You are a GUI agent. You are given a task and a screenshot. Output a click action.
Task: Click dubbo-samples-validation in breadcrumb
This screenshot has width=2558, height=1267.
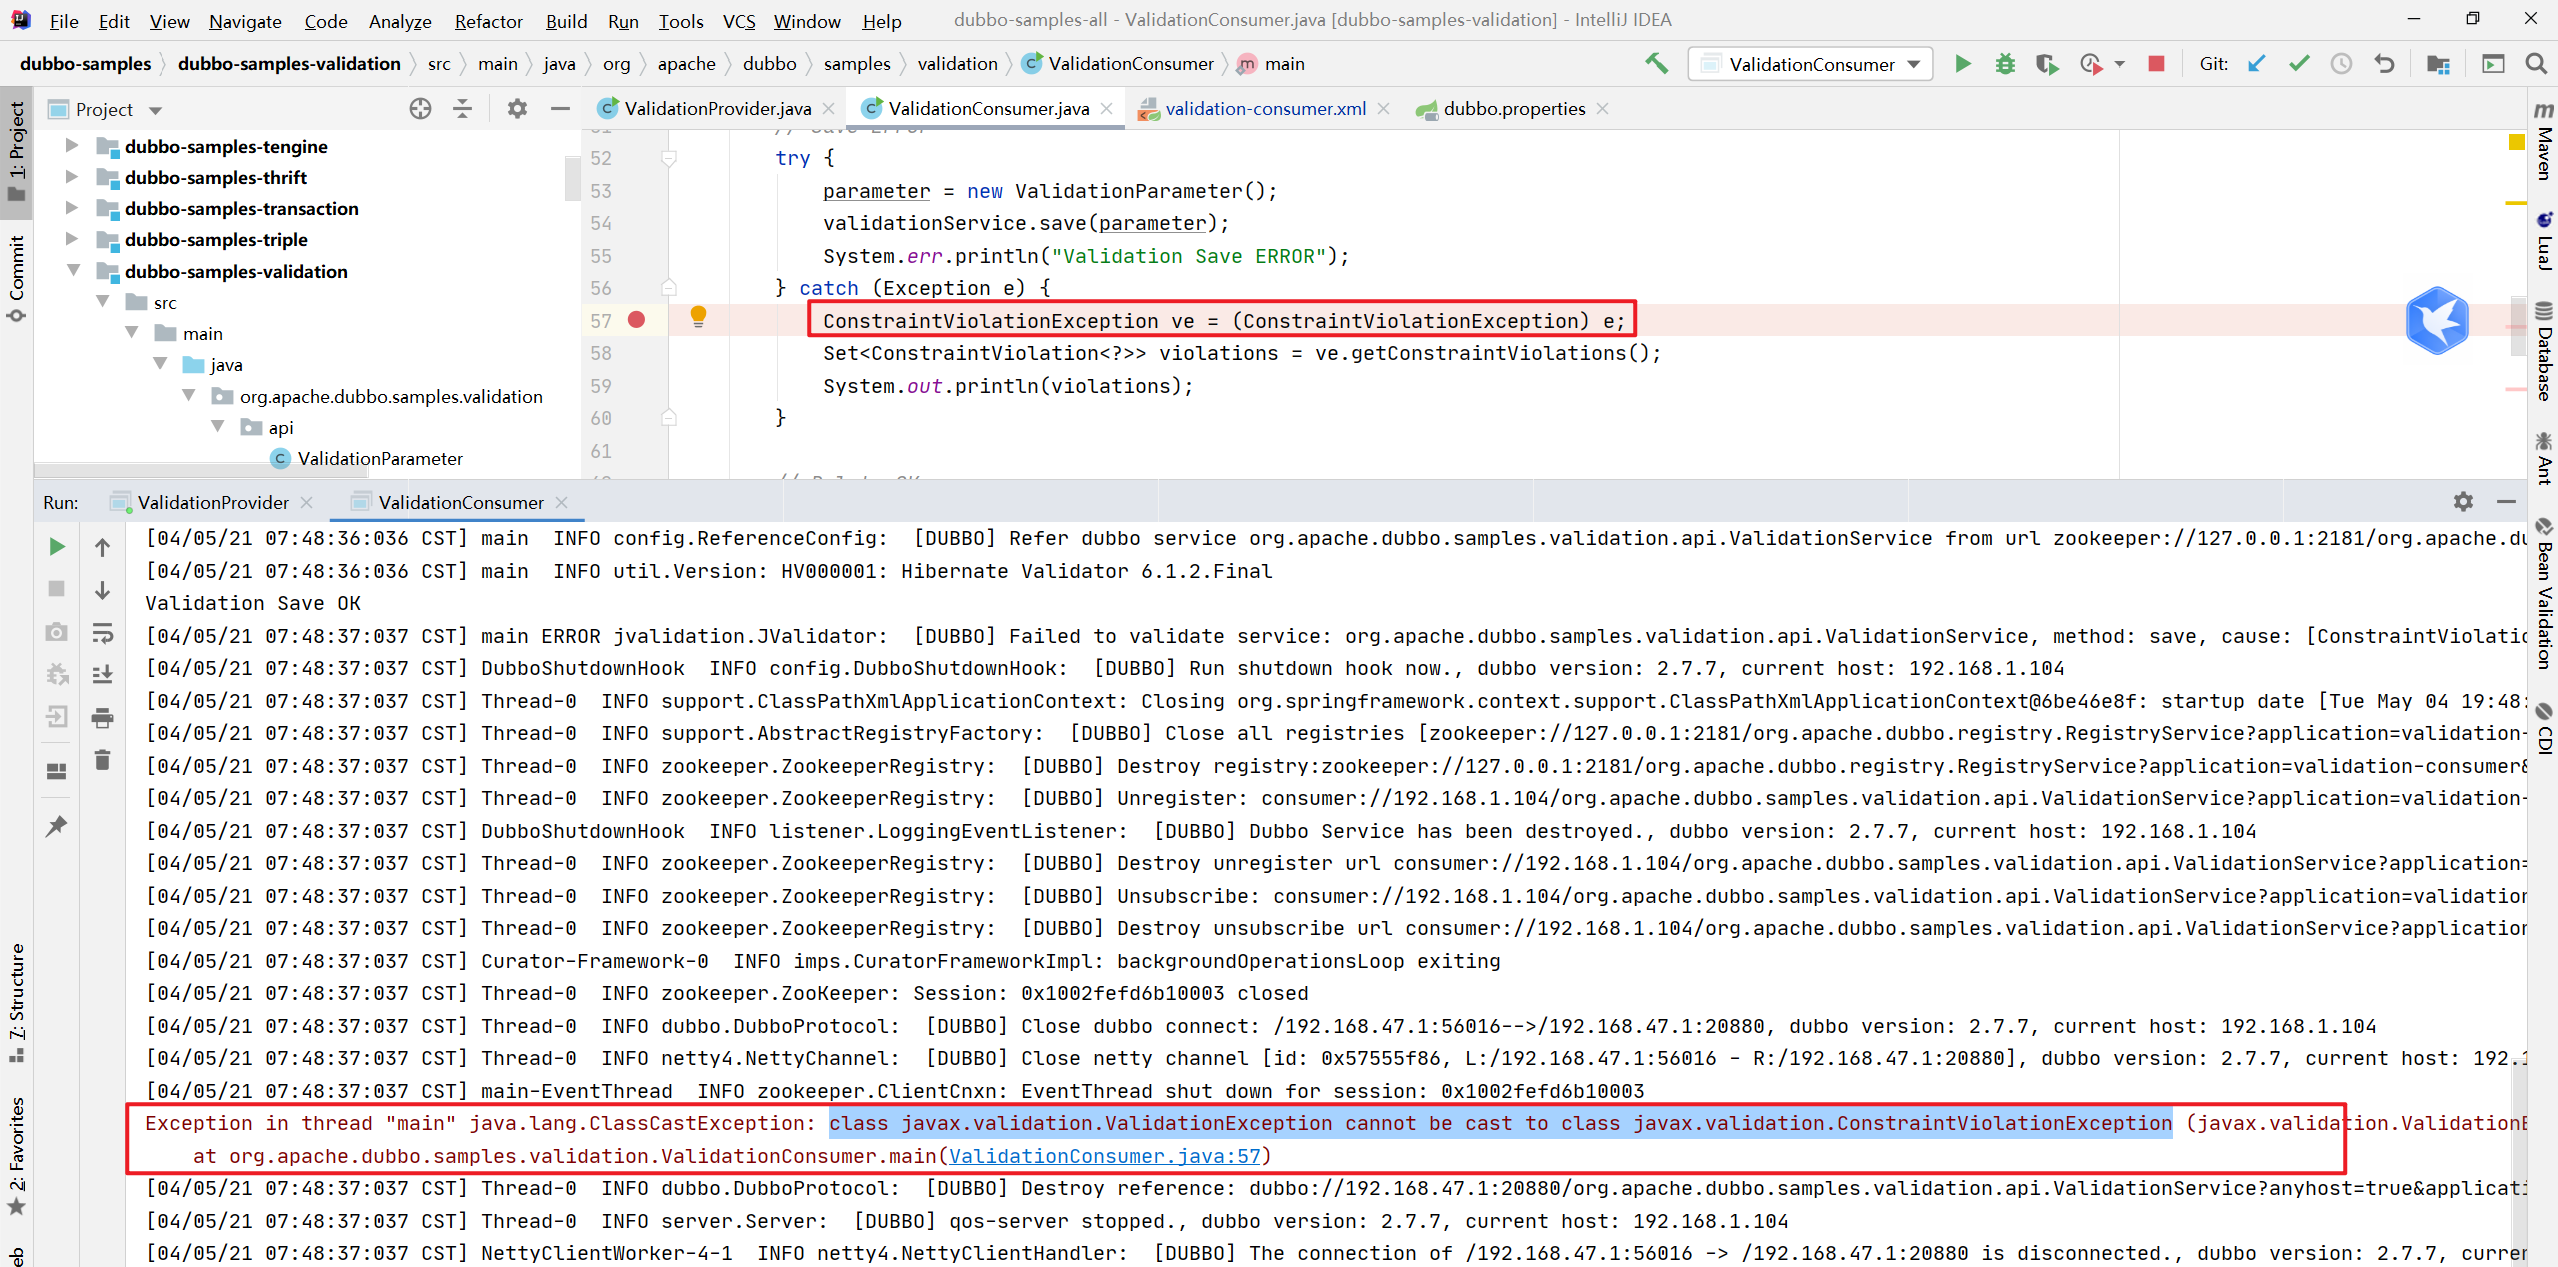pos(289,64)
